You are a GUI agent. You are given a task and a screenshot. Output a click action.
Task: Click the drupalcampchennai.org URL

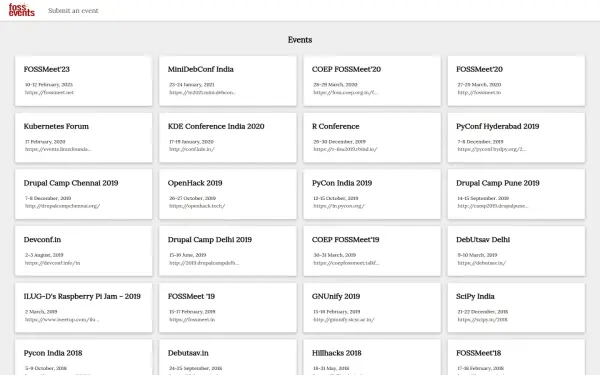pos(62,206)
